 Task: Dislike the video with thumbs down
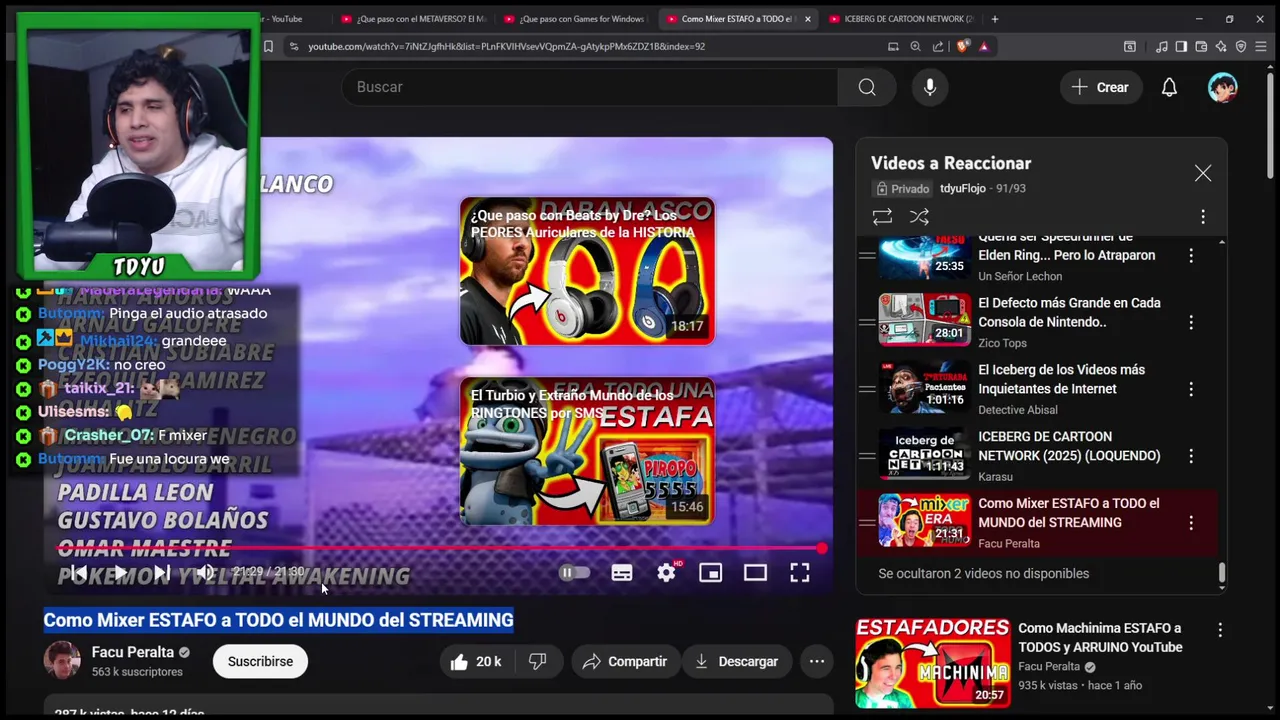538,661
